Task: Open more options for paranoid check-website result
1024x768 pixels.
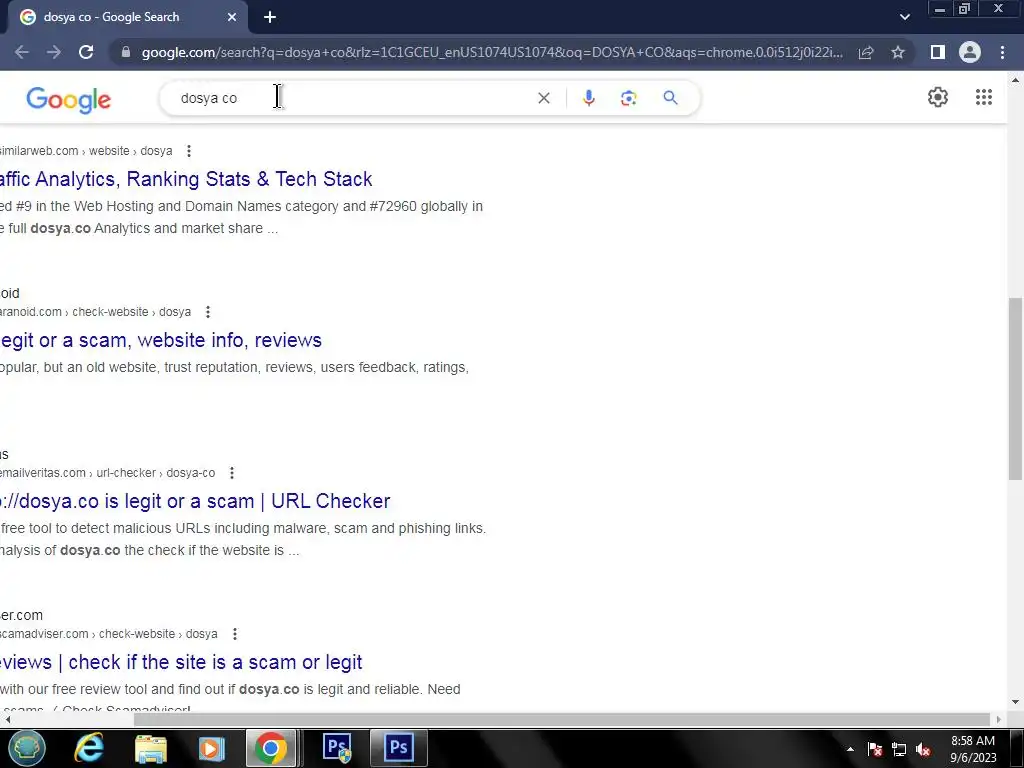Action: coord(208,312)
